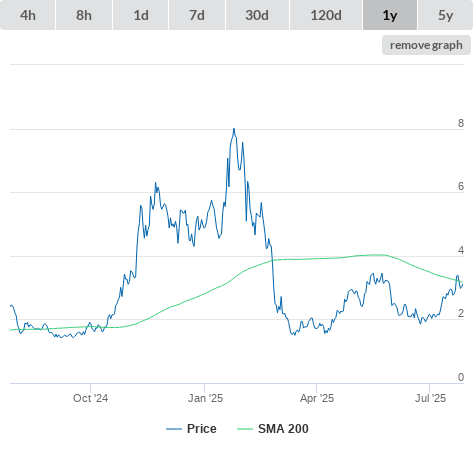This screenshot has height=455, width=474.
Task: Switch chart to 30d range
Action: pos(257,15)
